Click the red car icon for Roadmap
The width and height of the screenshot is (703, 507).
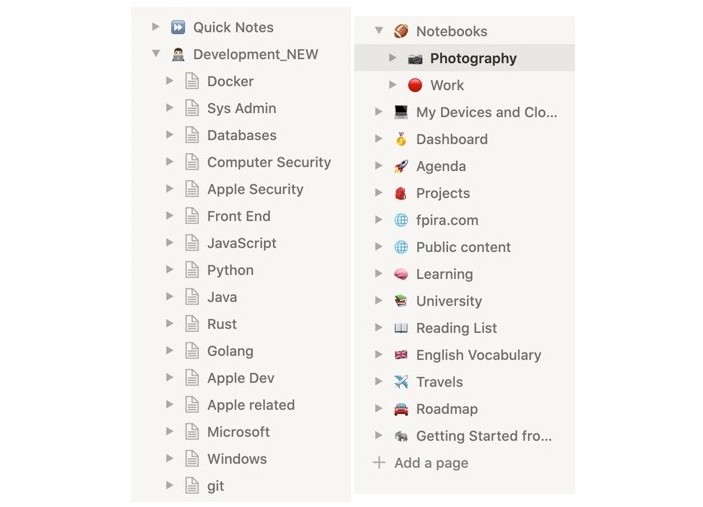coord(401,409)
